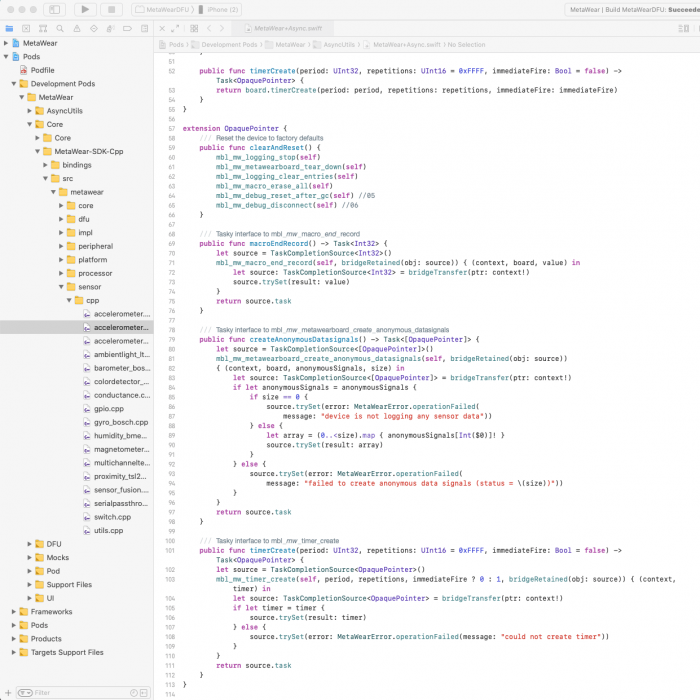Screen dimensions: 700x700
Task: Toggle source-control status filter in navigator
Action: [142, 692]
